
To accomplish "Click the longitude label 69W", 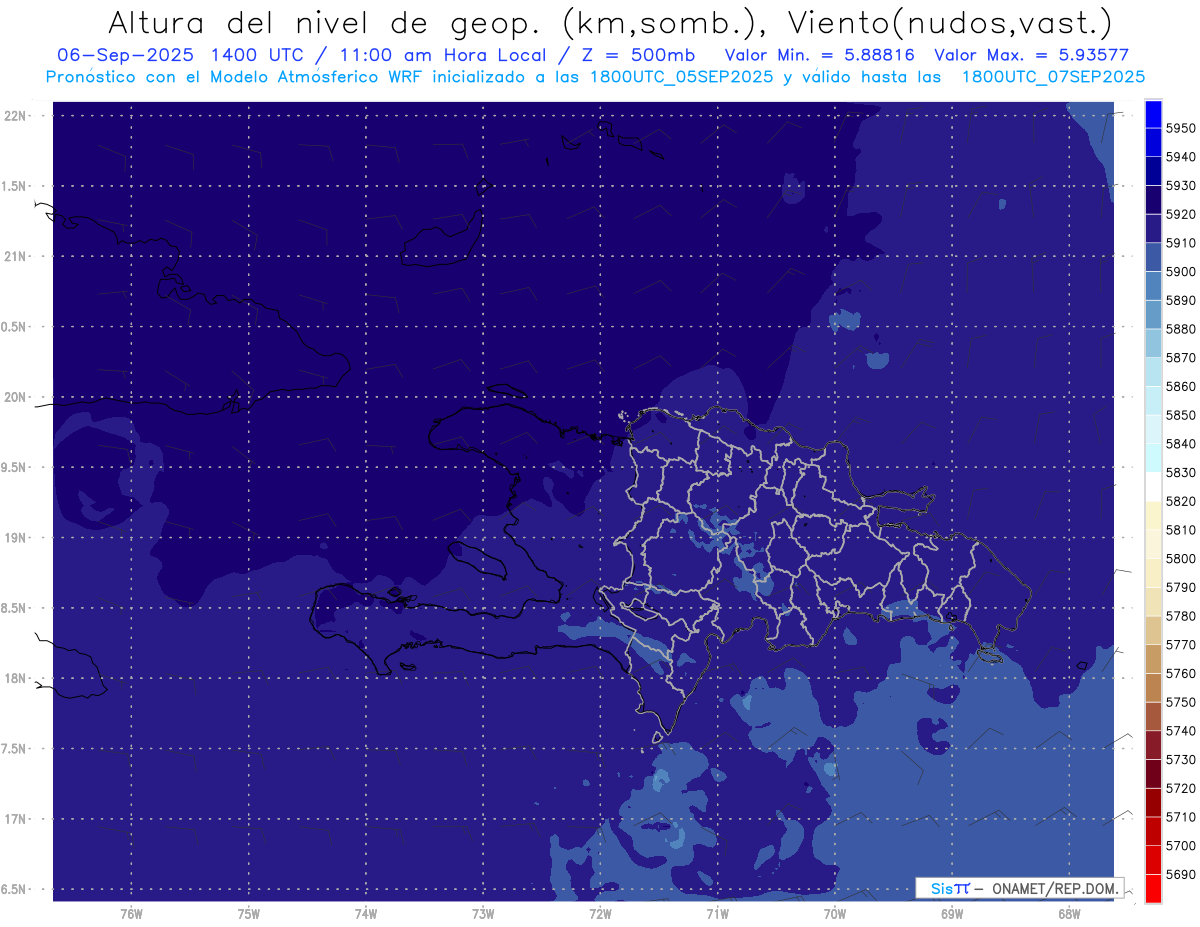I will 952,914.
